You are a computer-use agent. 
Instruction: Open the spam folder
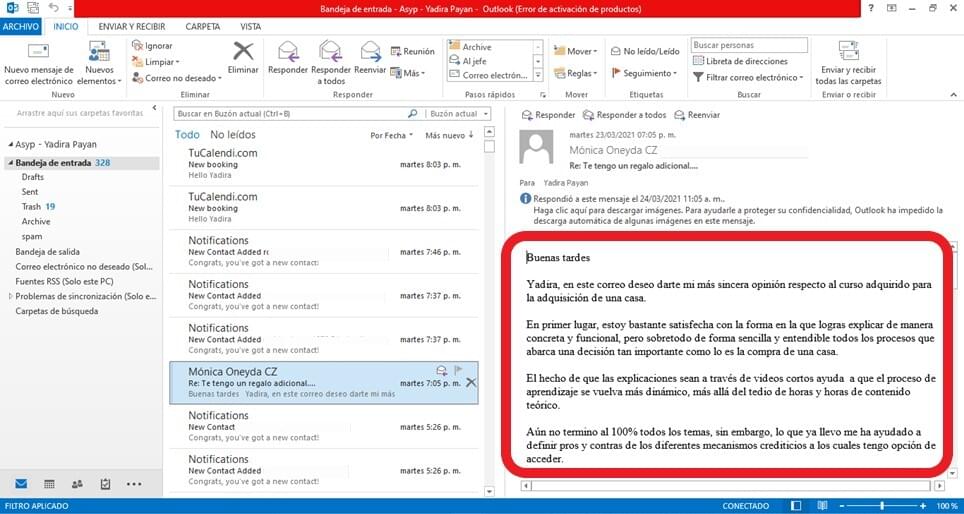pyautogui.click(x=32, y=237)
